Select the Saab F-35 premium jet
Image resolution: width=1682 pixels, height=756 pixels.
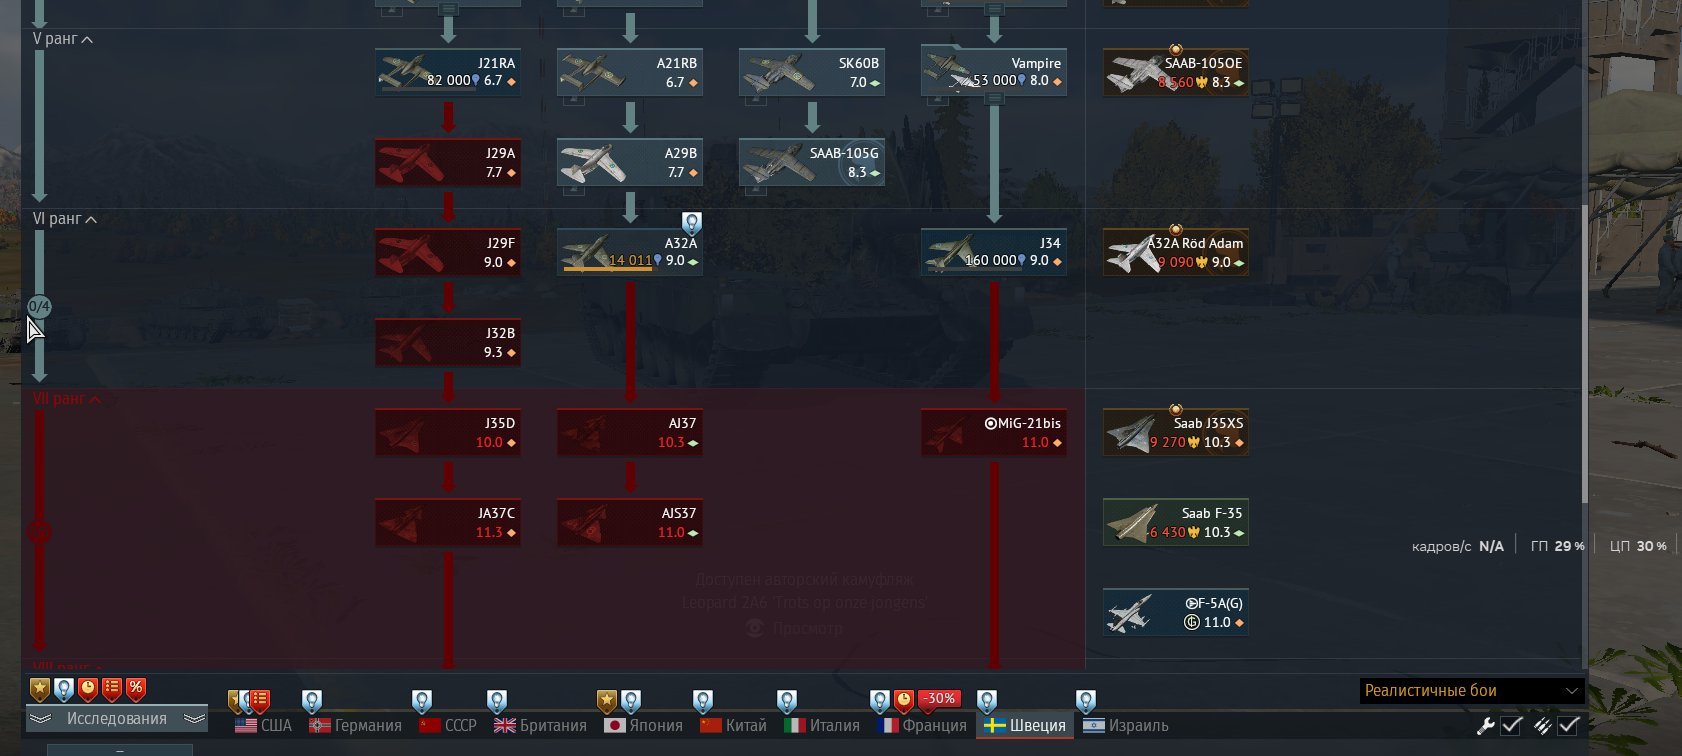coord(1175,522)
